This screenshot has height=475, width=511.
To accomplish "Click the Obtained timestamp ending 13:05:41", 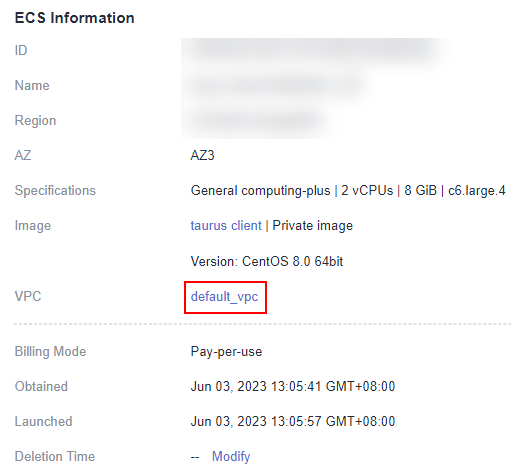I will click(x=293, y=387).
